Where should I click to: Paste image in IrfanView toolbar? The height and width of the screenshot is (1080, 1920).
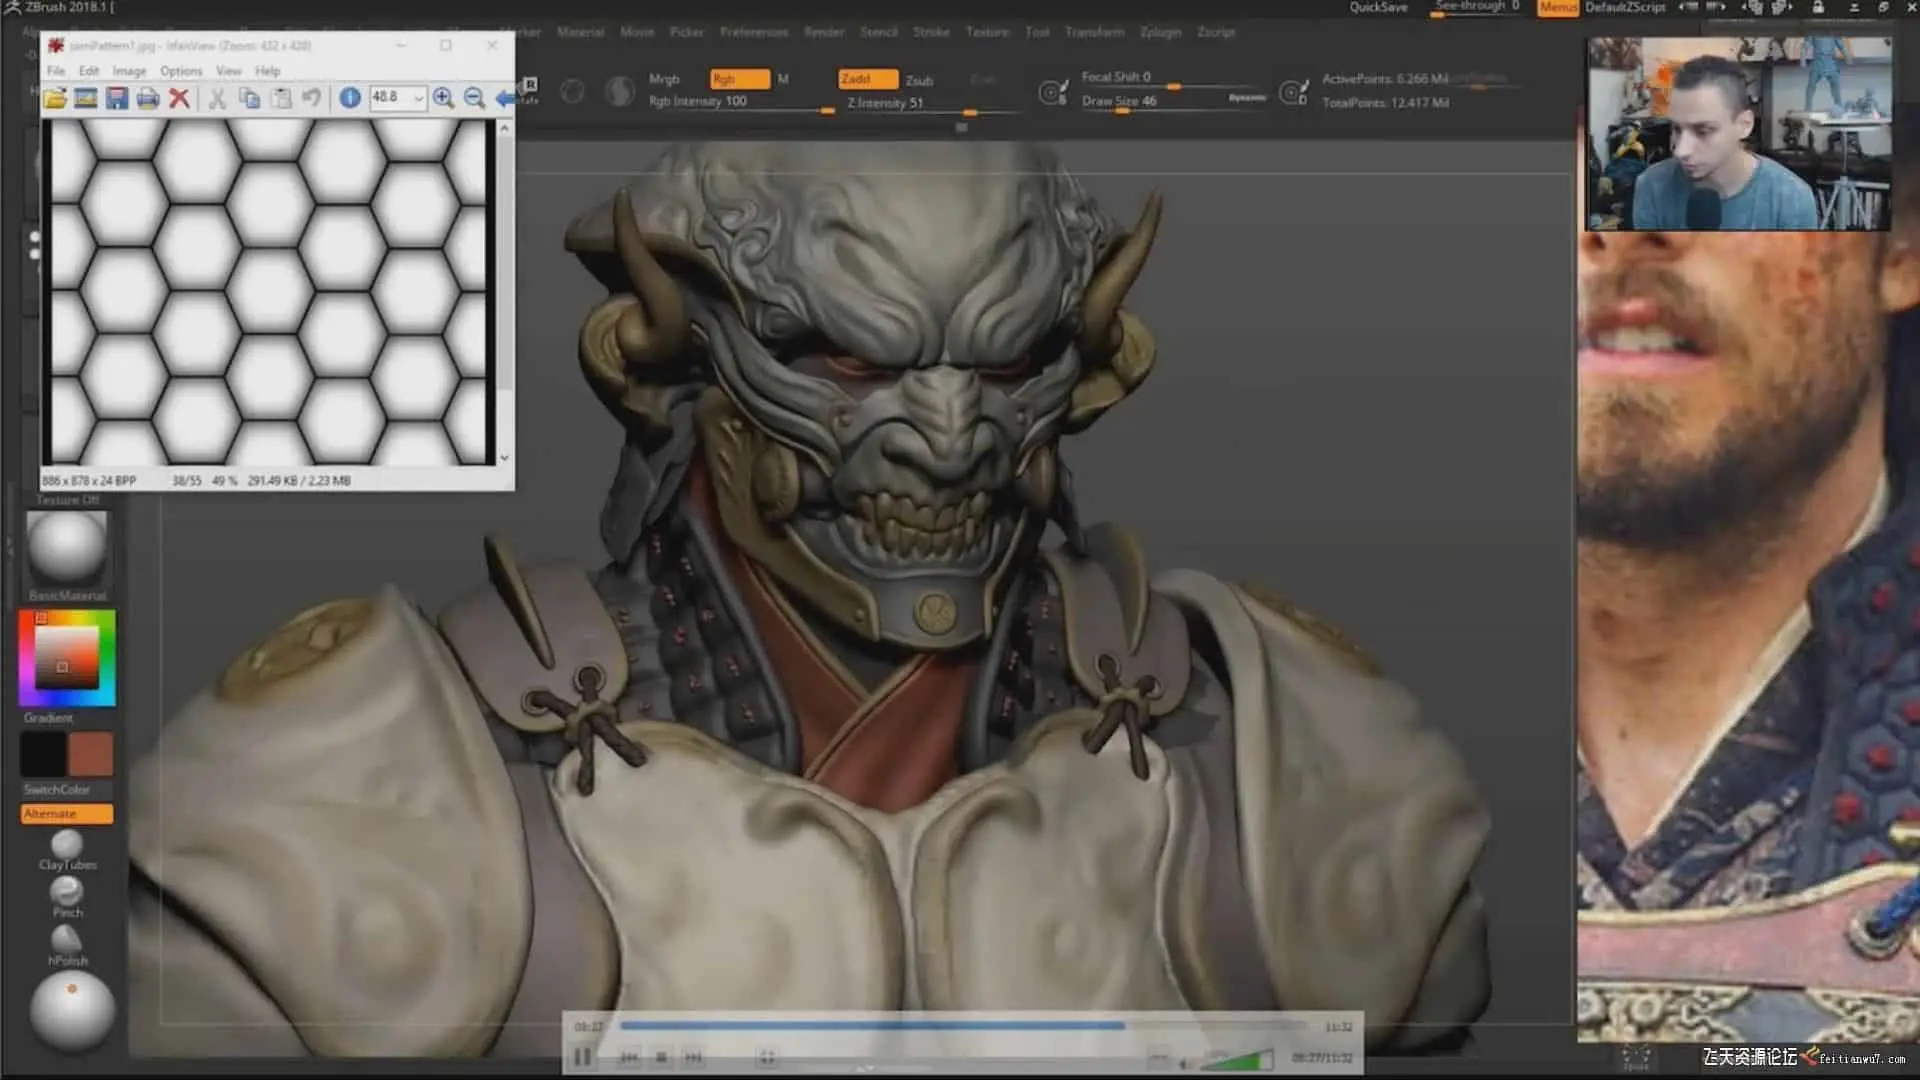click(x=281, y=98)
